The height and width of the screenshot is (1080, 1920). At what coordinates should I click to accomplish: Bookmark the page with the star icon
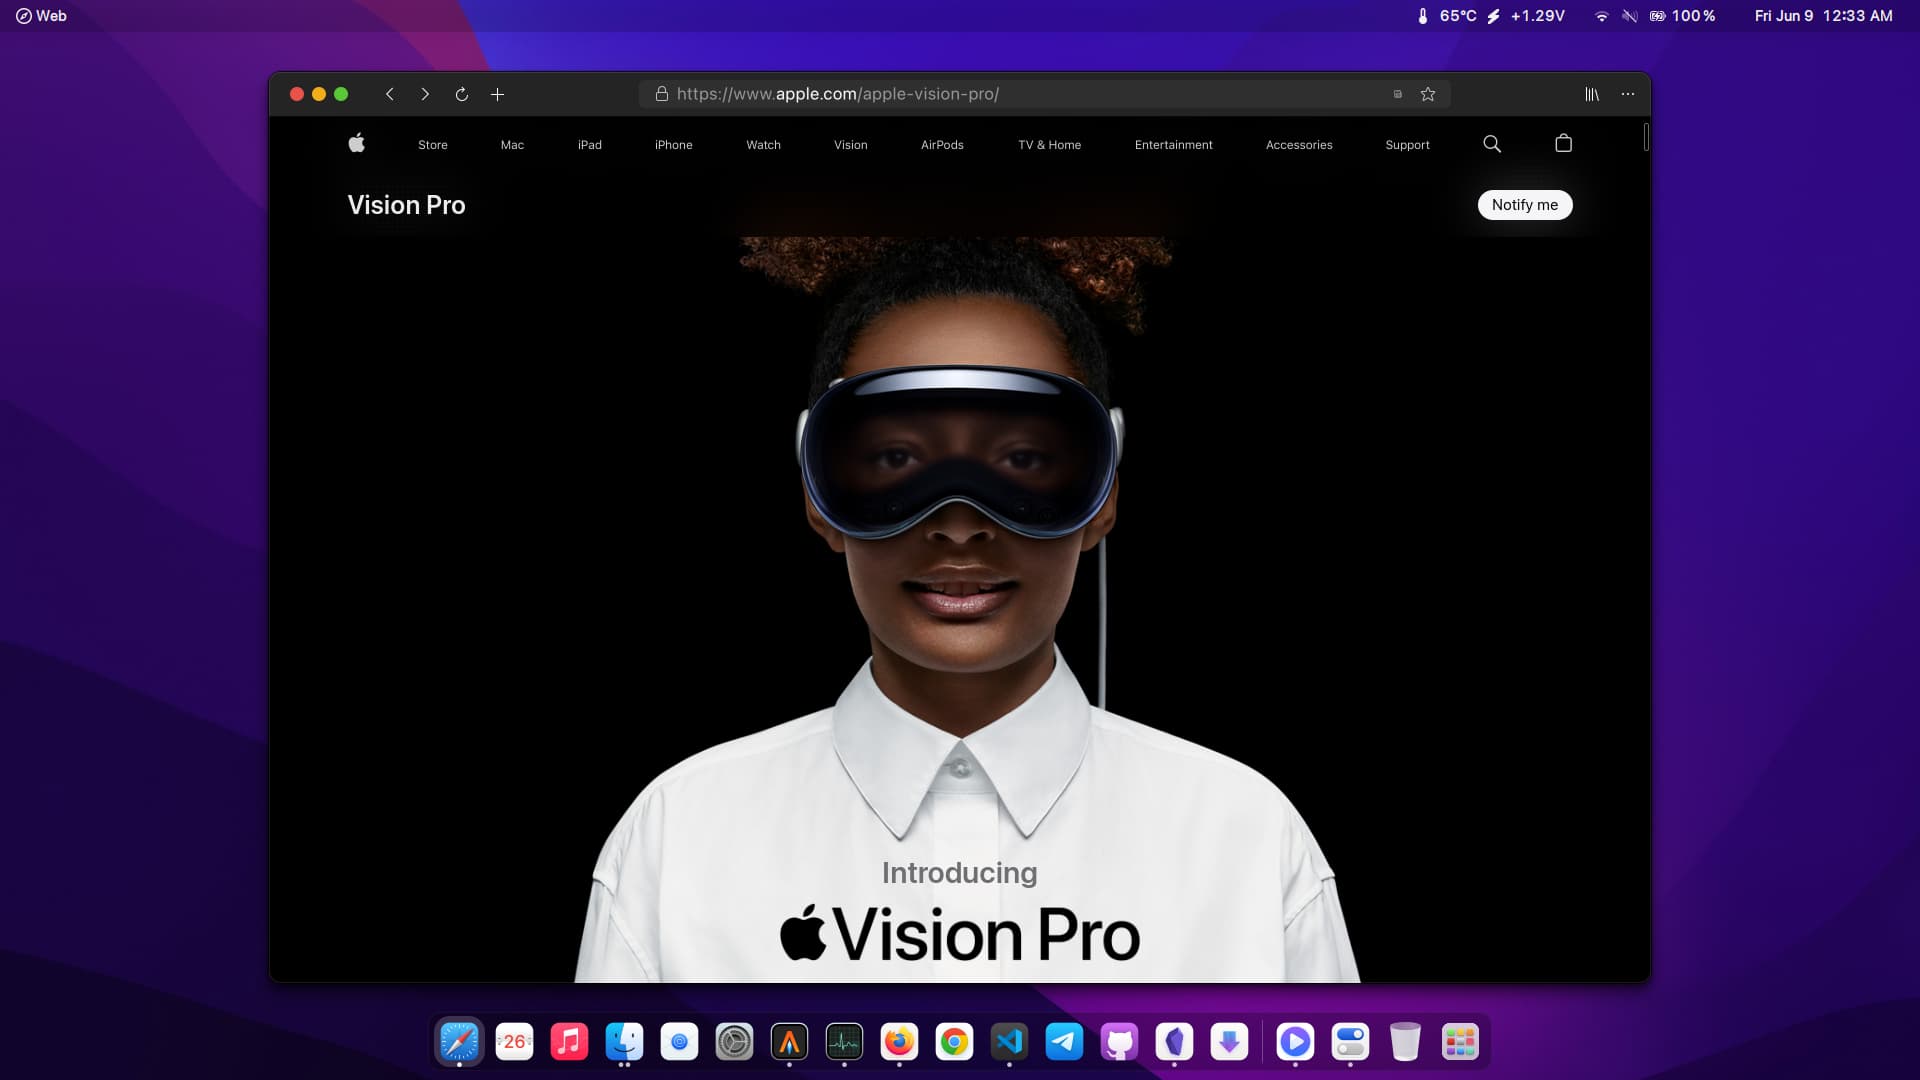click(x=1428, y=94)
